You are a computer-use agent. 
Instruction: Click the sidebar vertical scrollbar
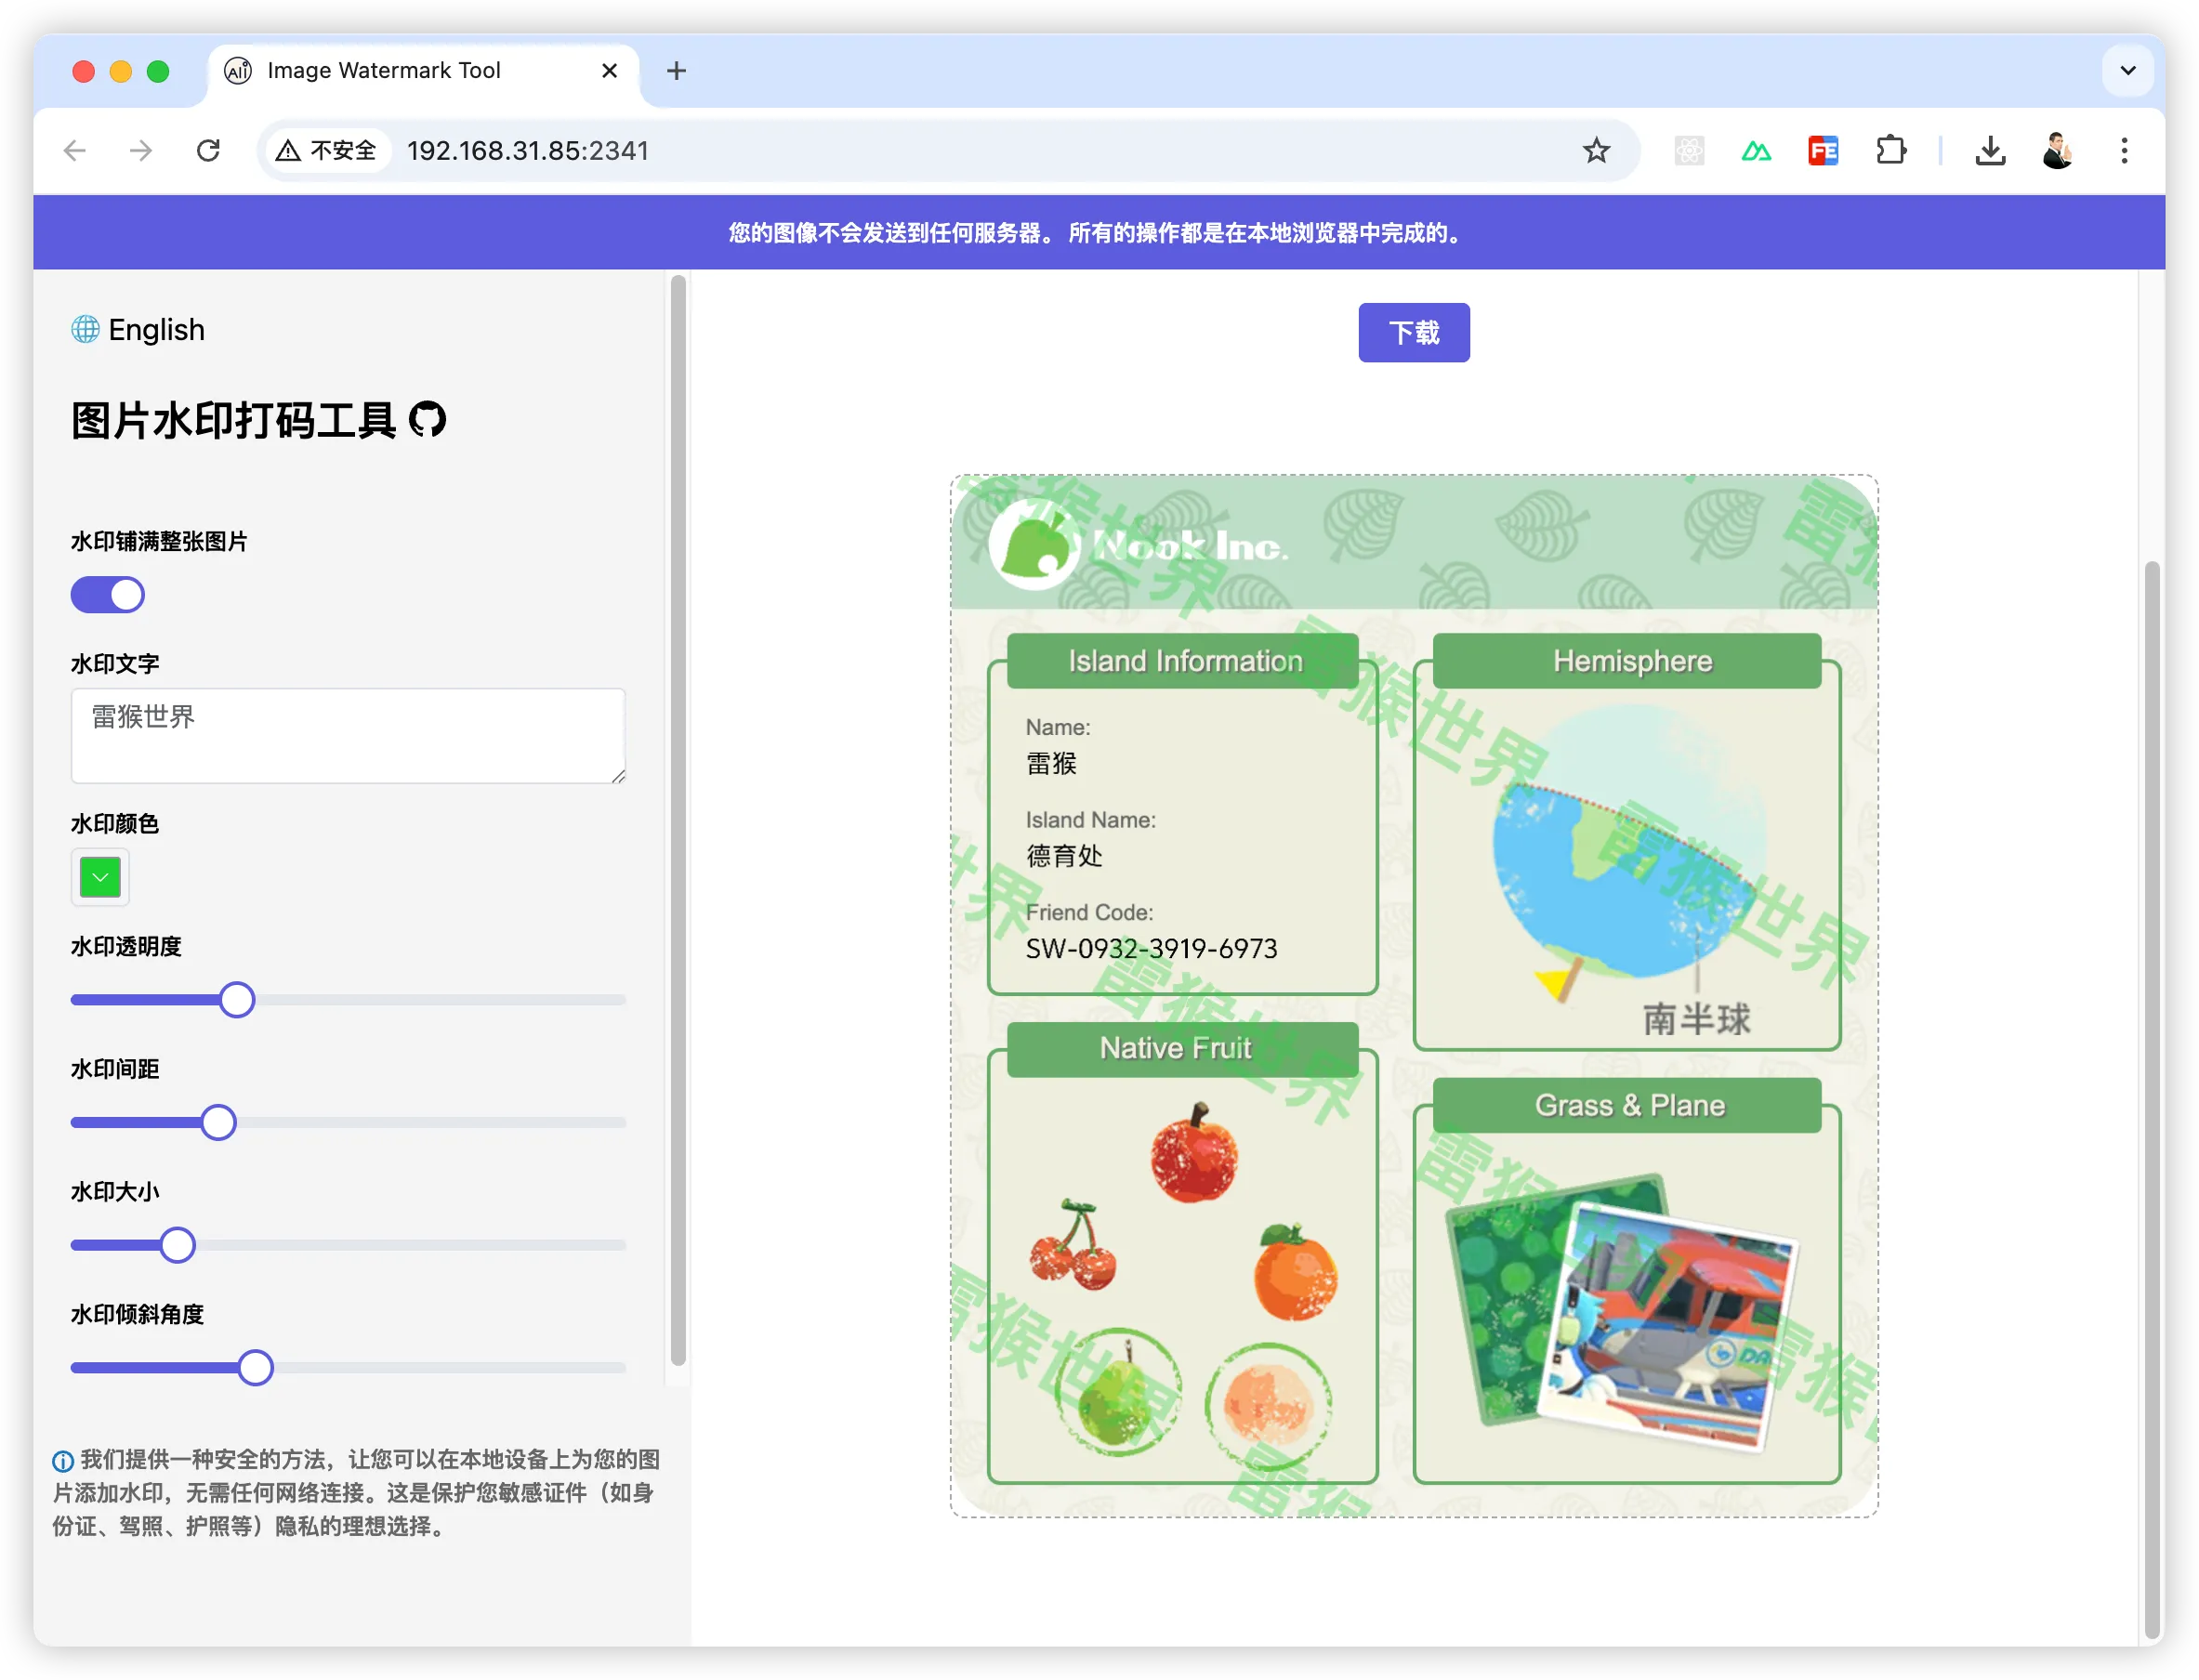tap(678, 820)
